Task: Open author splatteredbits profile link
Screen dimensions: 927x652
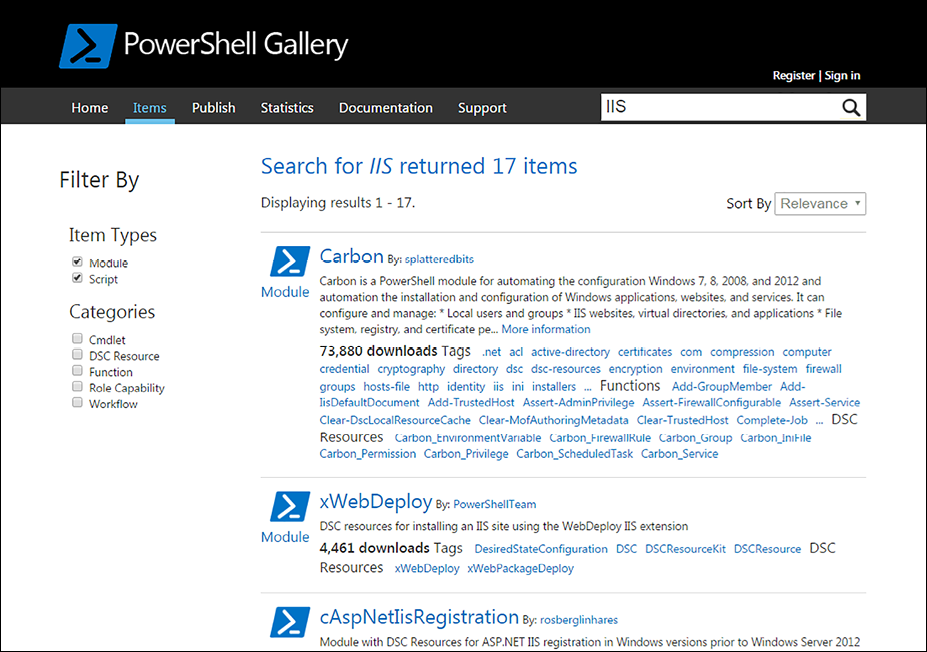Action: click(439, 259)
